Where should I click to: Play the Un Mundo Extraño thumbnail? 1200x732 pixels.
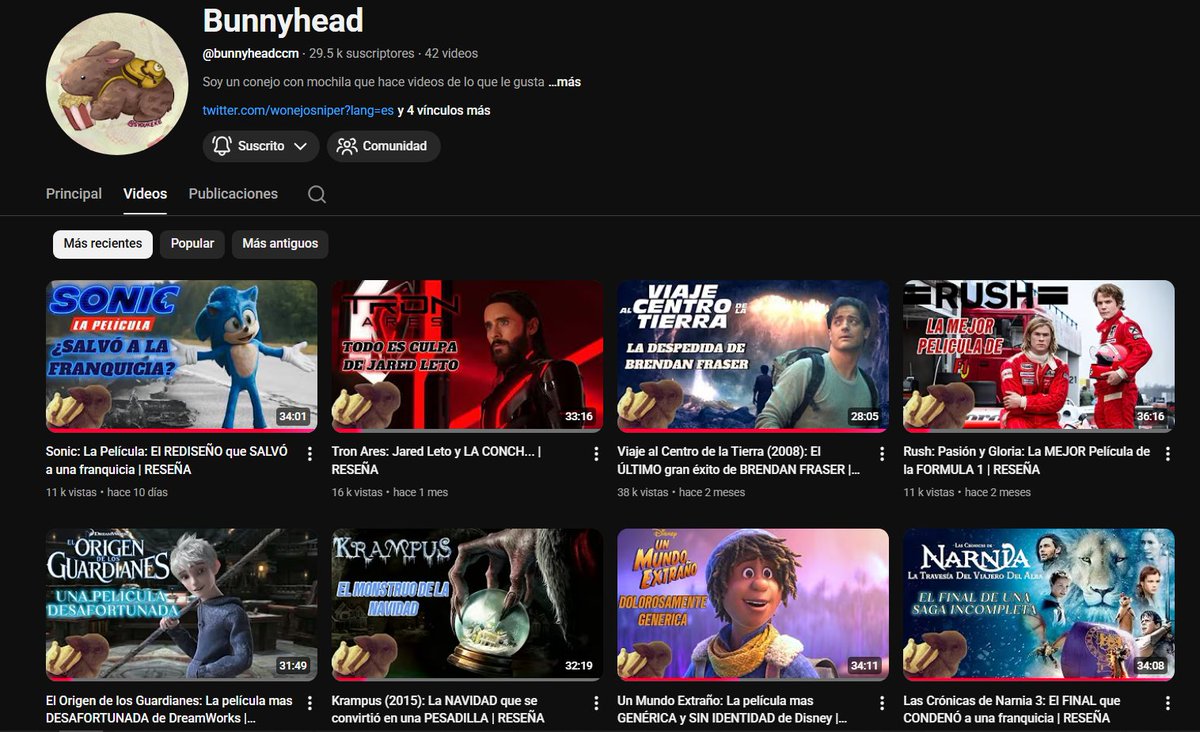[x=754, y=605]
